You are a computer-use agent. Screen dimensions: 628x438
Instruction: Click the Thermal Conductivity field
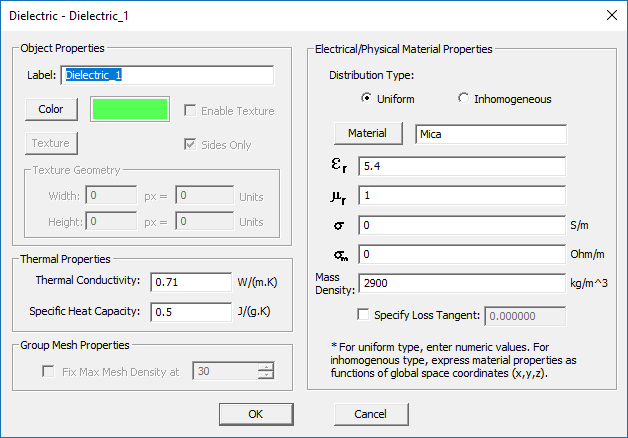pos(191,282)
